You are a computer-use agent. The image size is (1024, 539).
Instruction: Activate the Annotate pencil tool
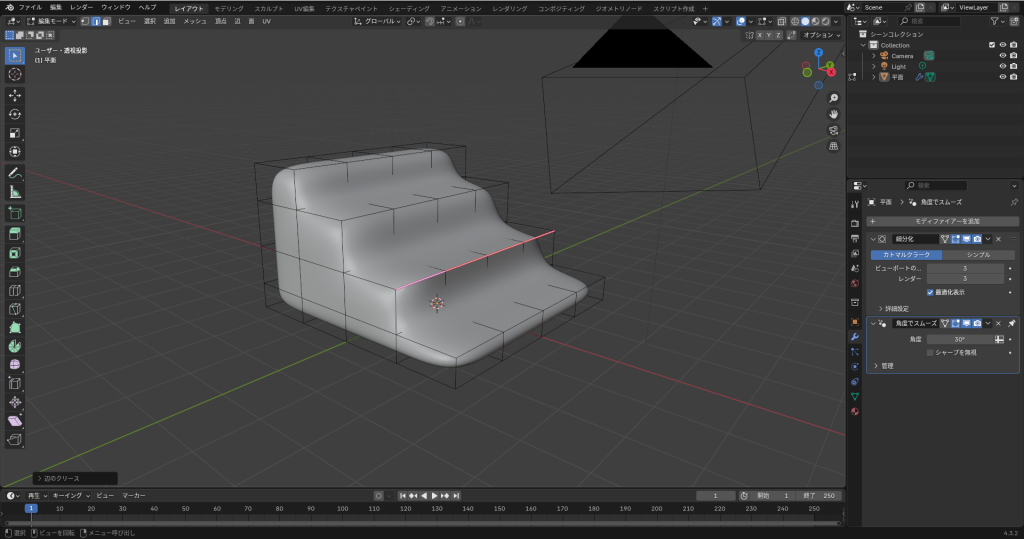pyautogui.click(x=15, y=173)
